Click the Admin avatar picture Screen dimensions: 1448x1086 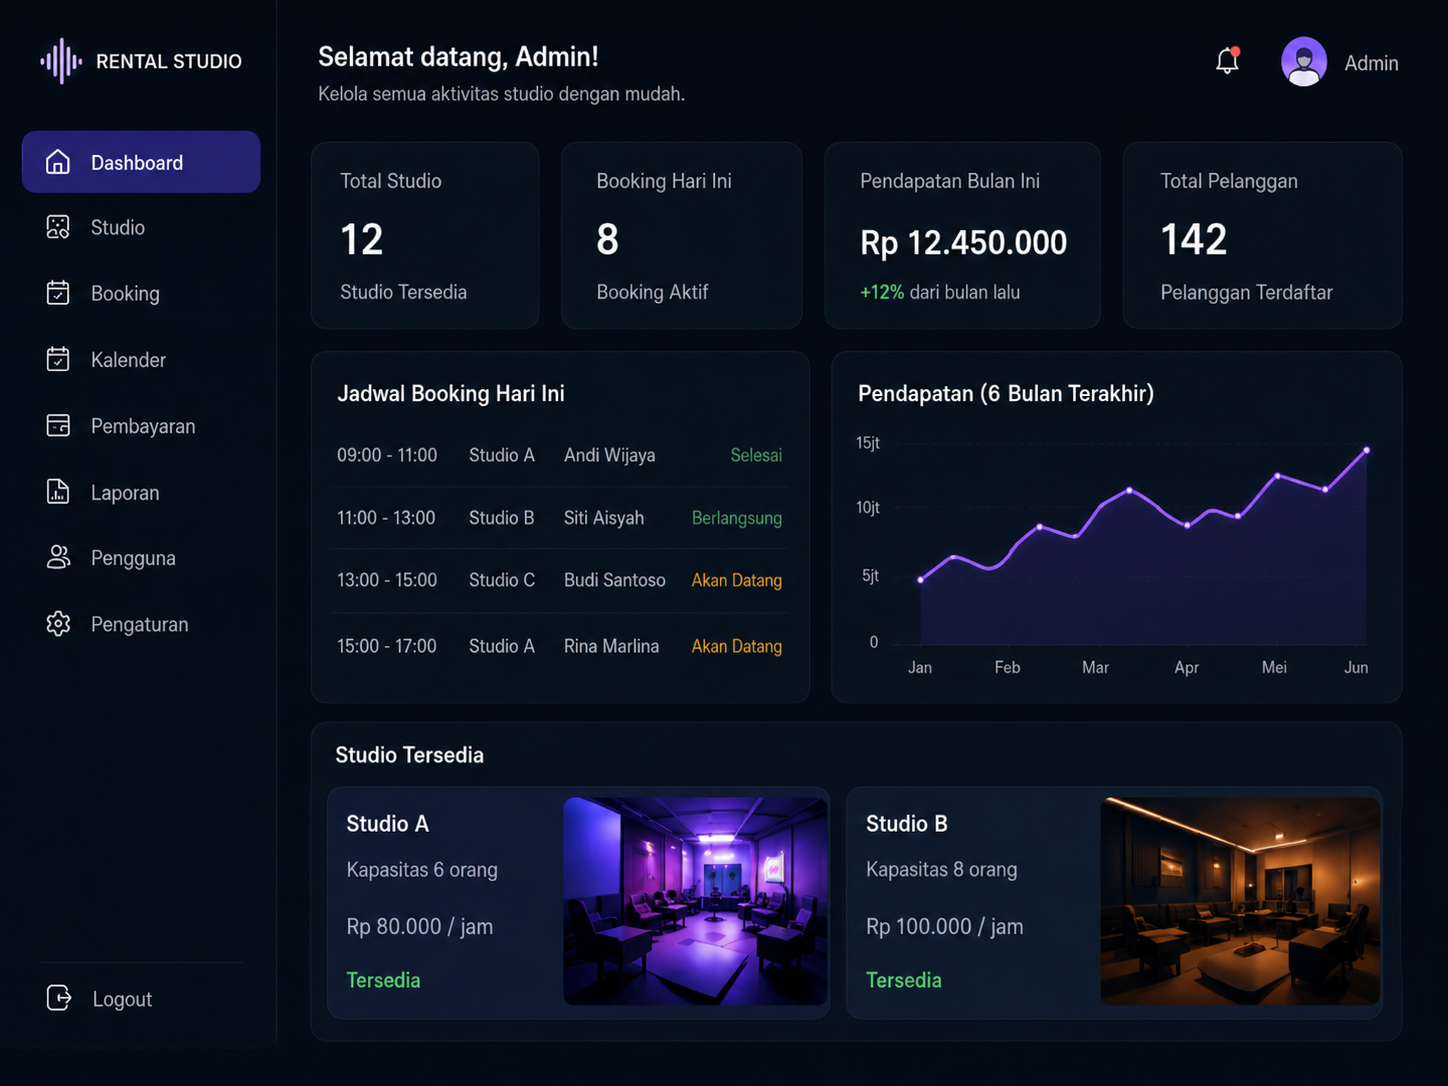[x=1304, y=62]
